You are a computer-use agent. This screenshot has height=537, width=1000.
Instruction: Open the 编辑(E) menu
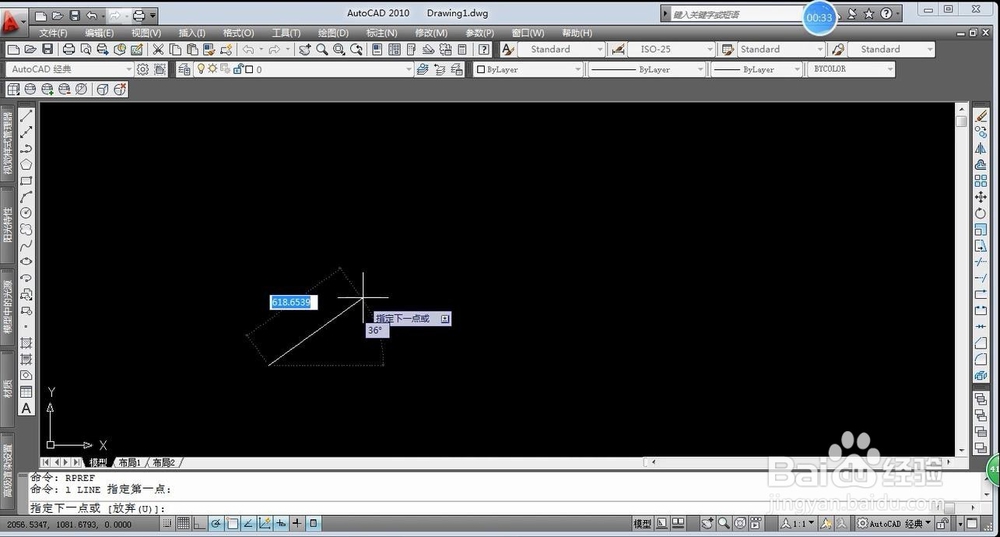coord(99,33)
